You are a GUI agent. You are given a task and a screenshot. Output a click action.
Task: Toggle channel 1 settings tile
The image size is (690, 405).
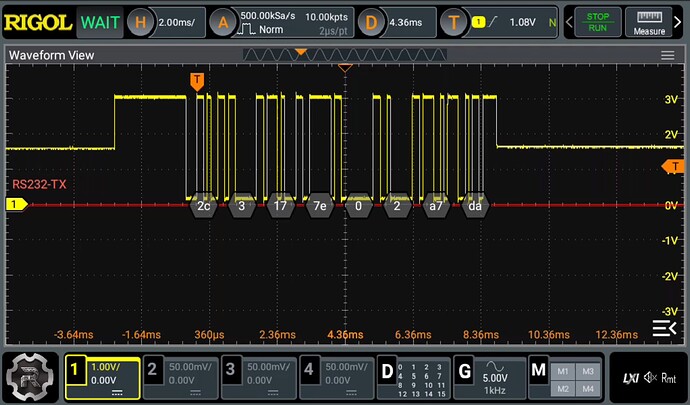[103, 378]
